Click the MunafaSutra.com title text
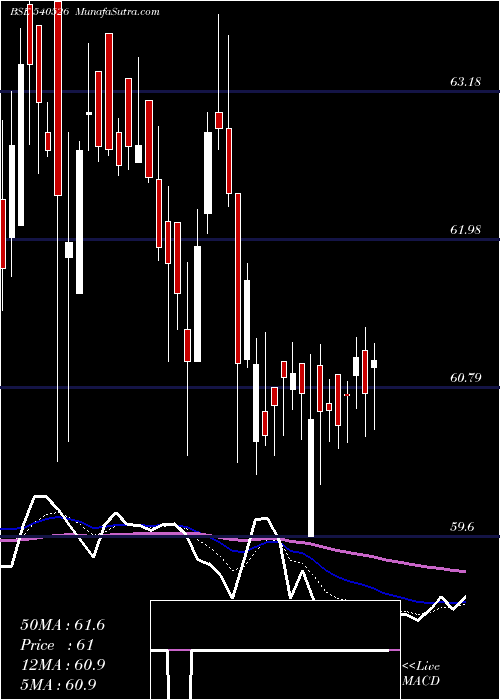 118,12
